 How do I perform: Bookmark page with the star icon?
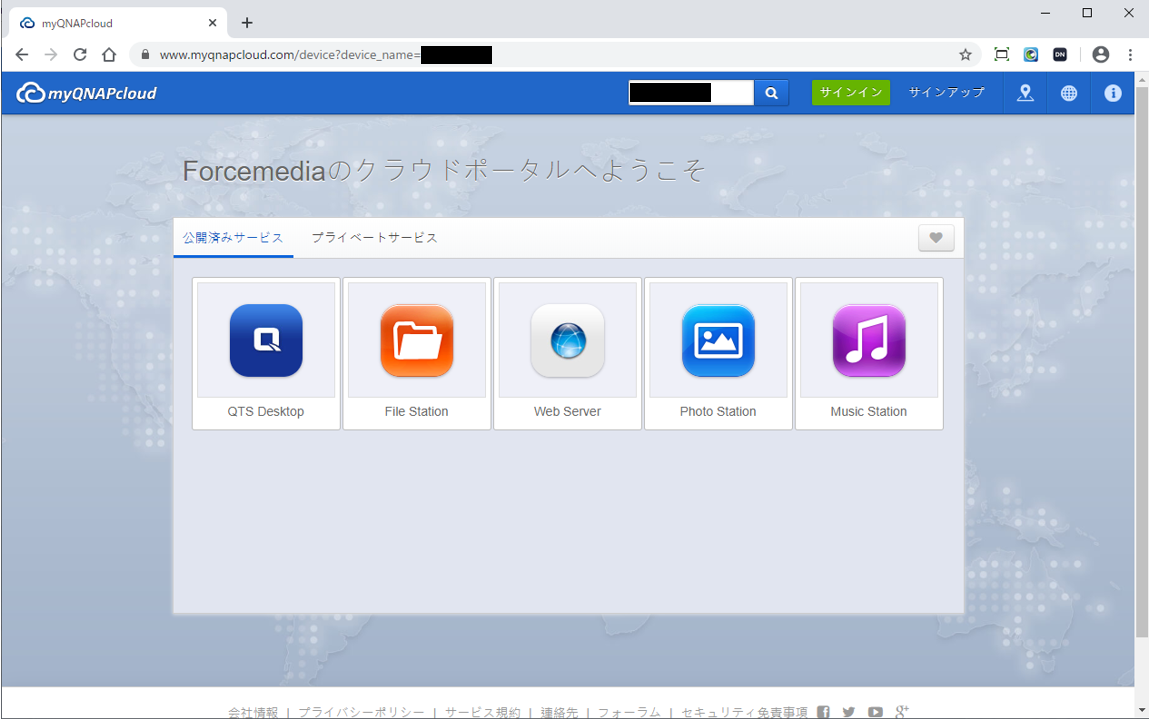point(965,55)
